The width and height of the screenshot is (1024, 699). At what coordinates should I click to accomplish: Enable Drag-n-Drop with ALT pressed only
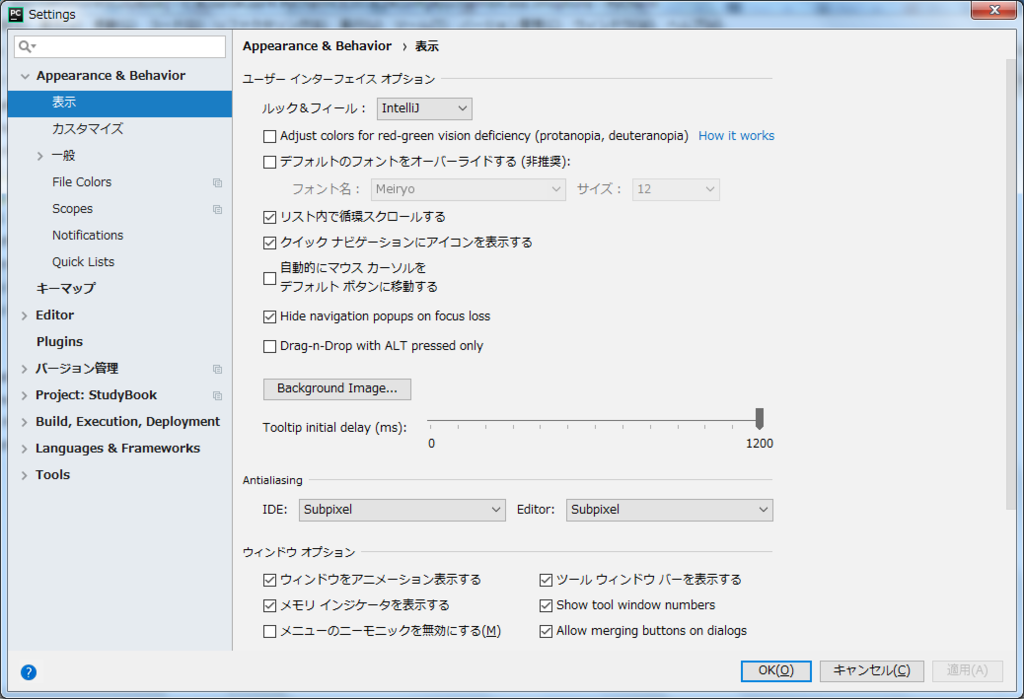269,346
